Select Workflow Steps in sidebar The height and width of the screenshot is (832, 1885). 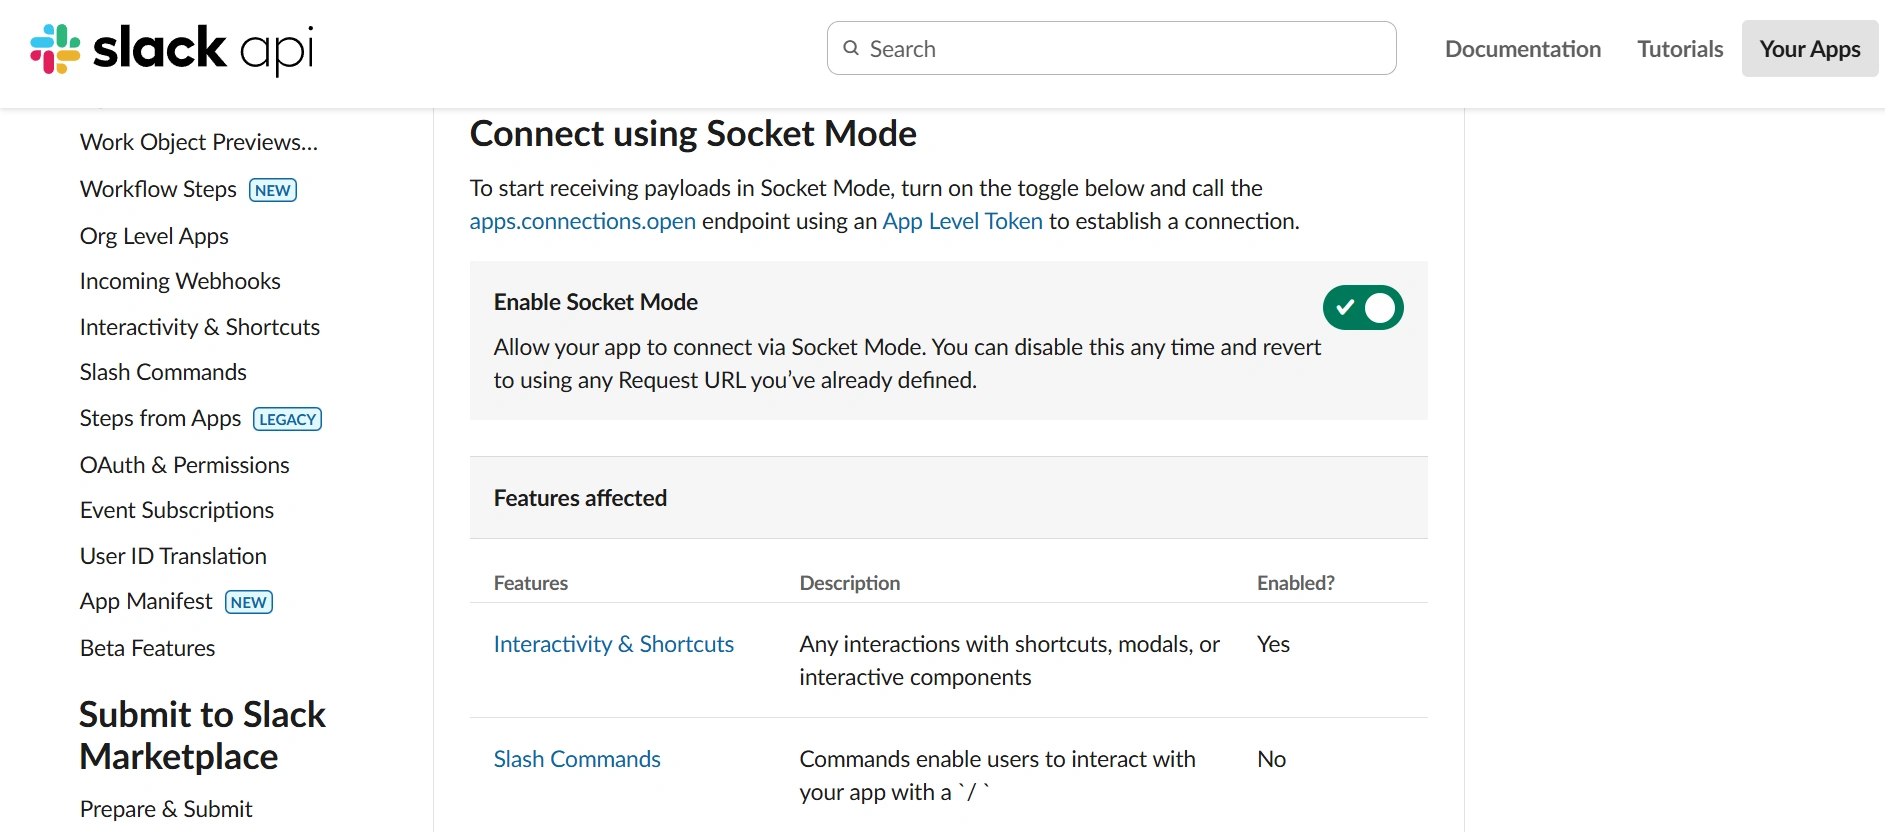[x=158, y=189]
